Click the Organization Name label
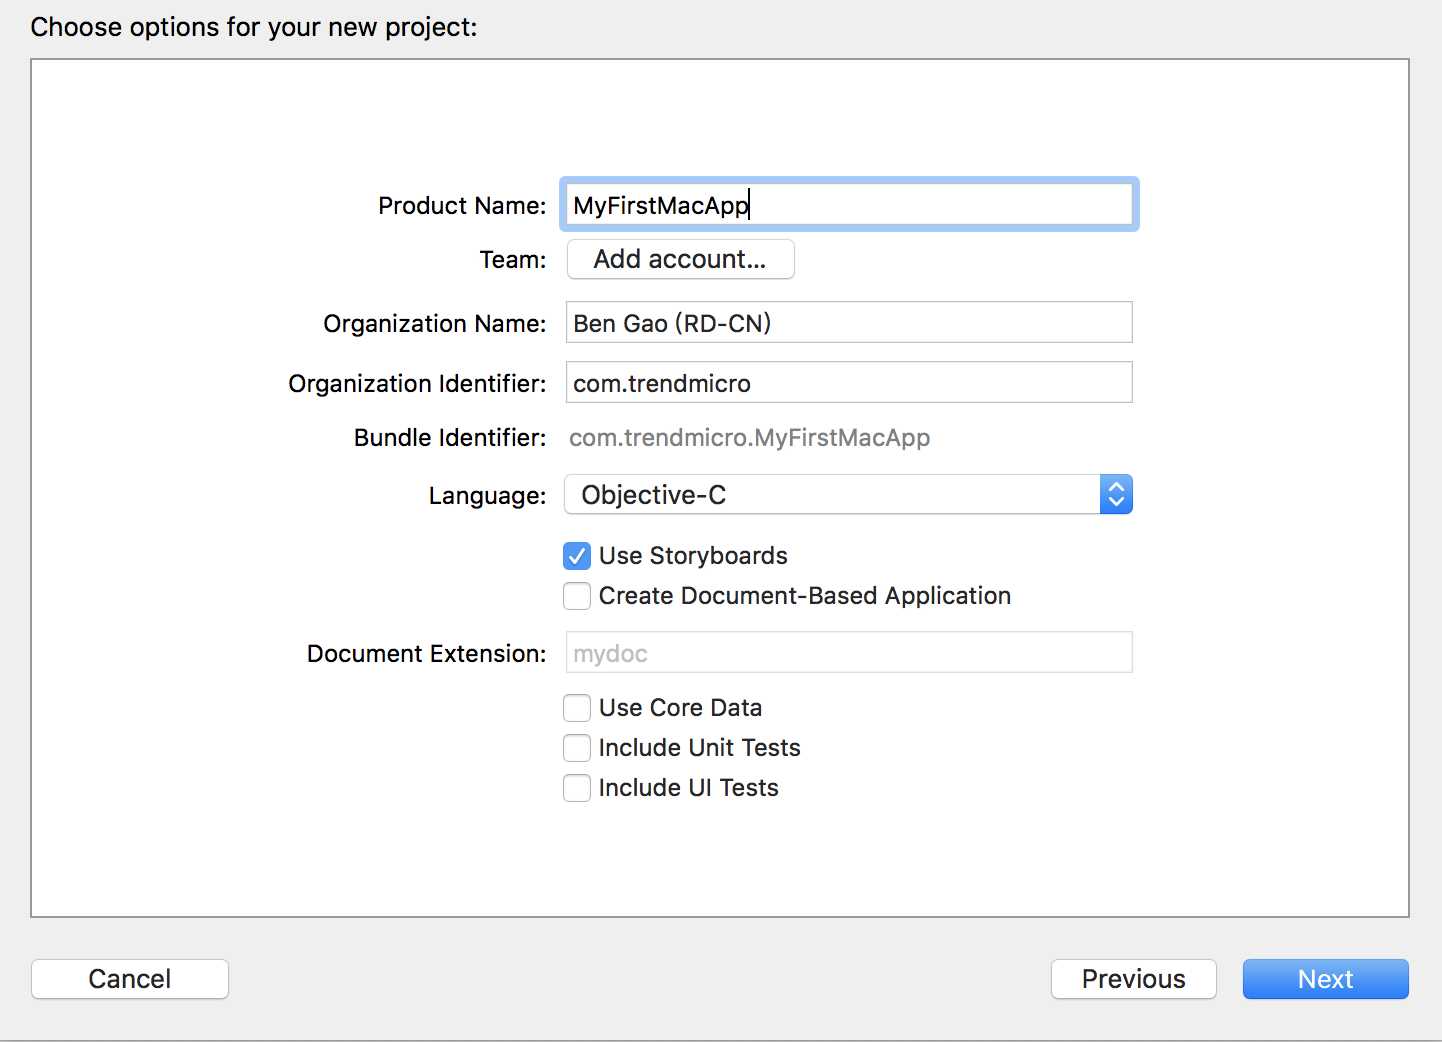This screenshot has height=1042, width=1442. [x=435, y=324]
